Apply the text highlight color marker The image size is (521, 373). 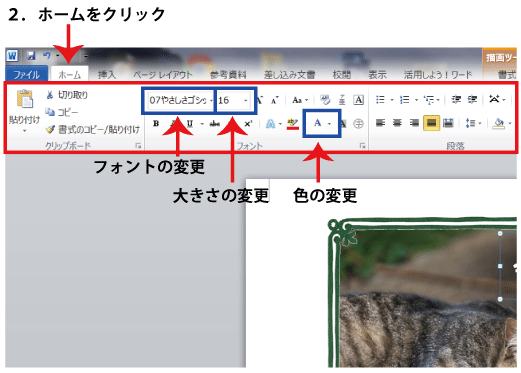[293, 124]
